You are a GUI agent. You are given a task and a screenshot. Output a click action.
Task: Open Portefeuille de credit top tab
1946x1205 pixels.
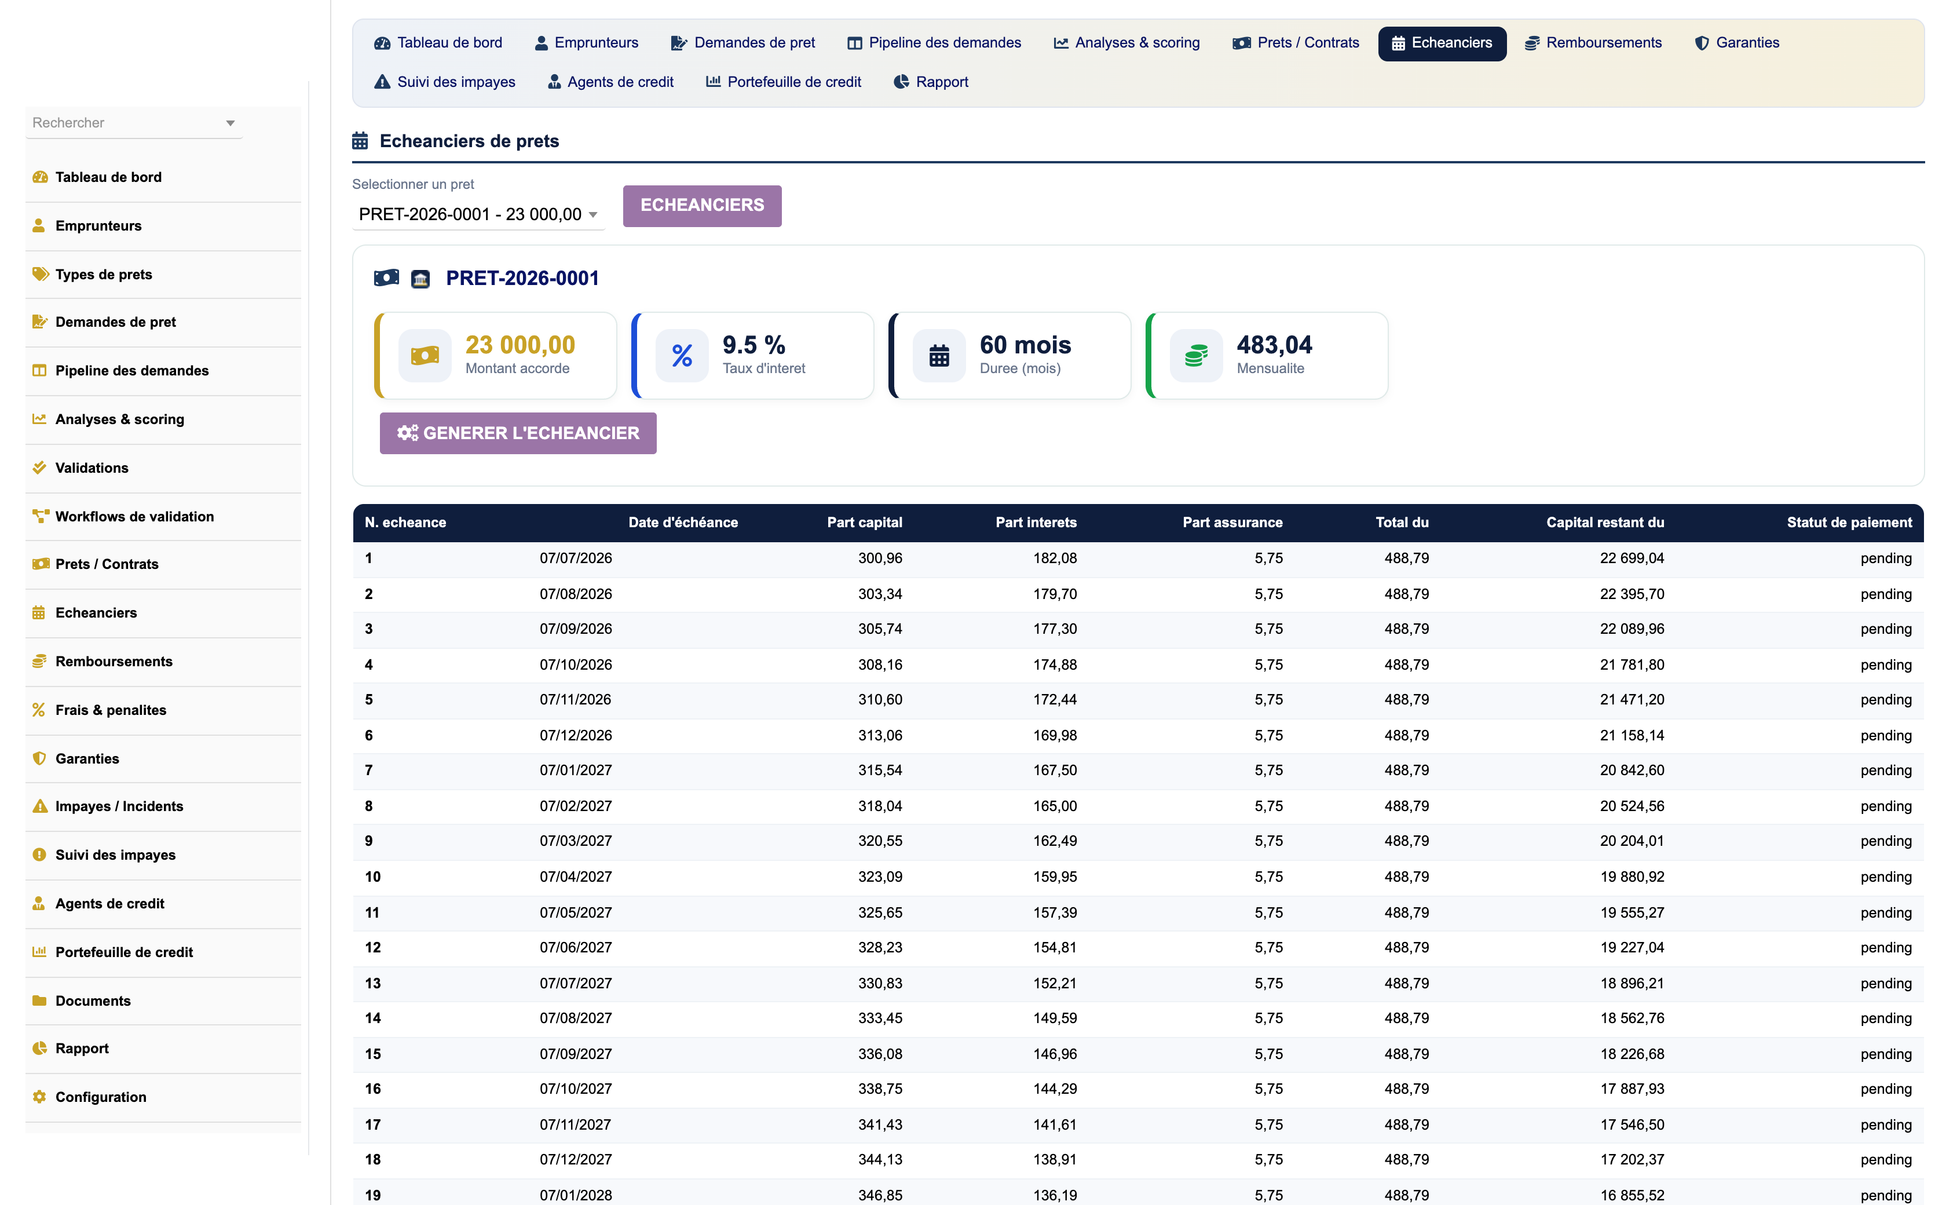click(784, 82)
